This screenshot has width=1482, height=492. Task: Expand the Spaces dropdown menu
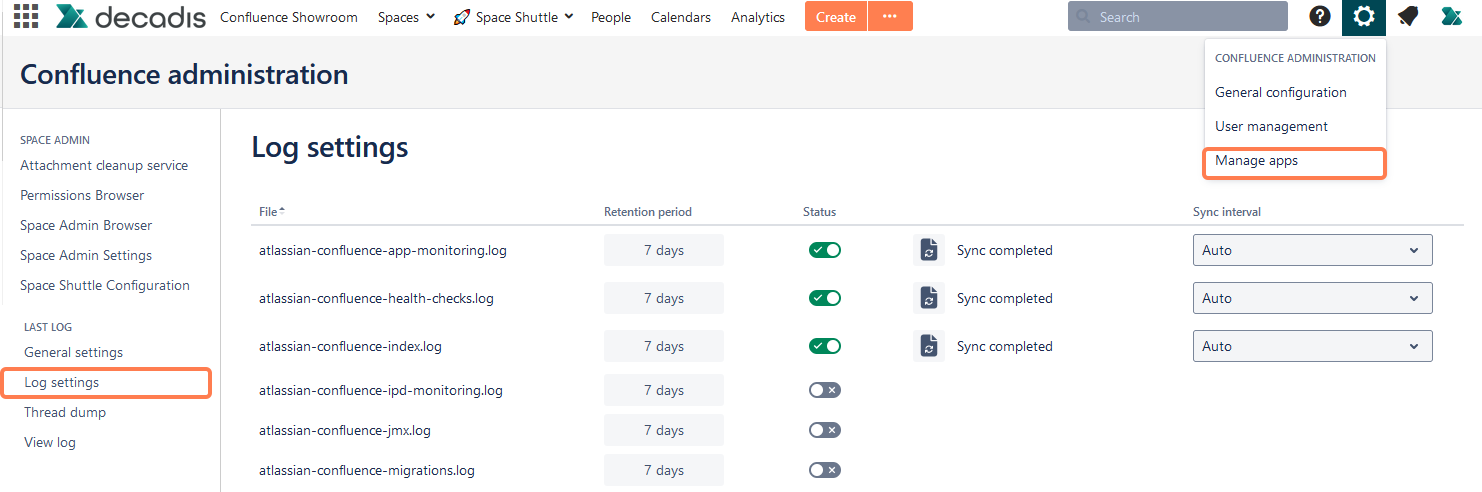(x=406, y=17)
